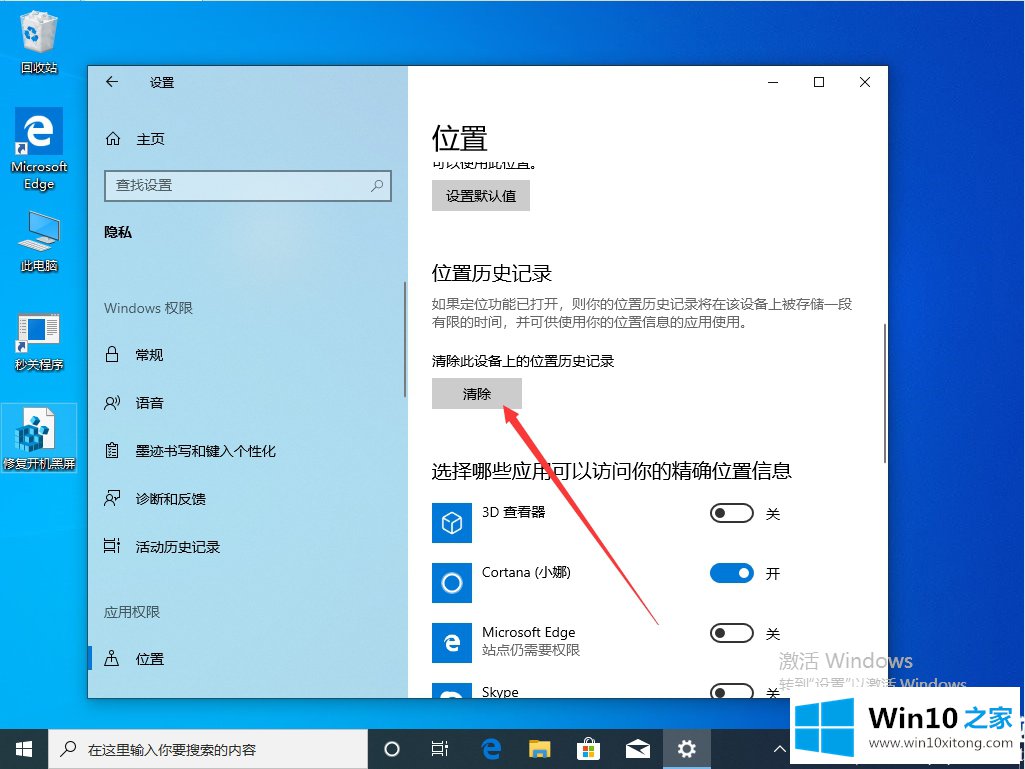Enable location for 3D 查看器
1025x769 pixels.
tap(731, 514)
